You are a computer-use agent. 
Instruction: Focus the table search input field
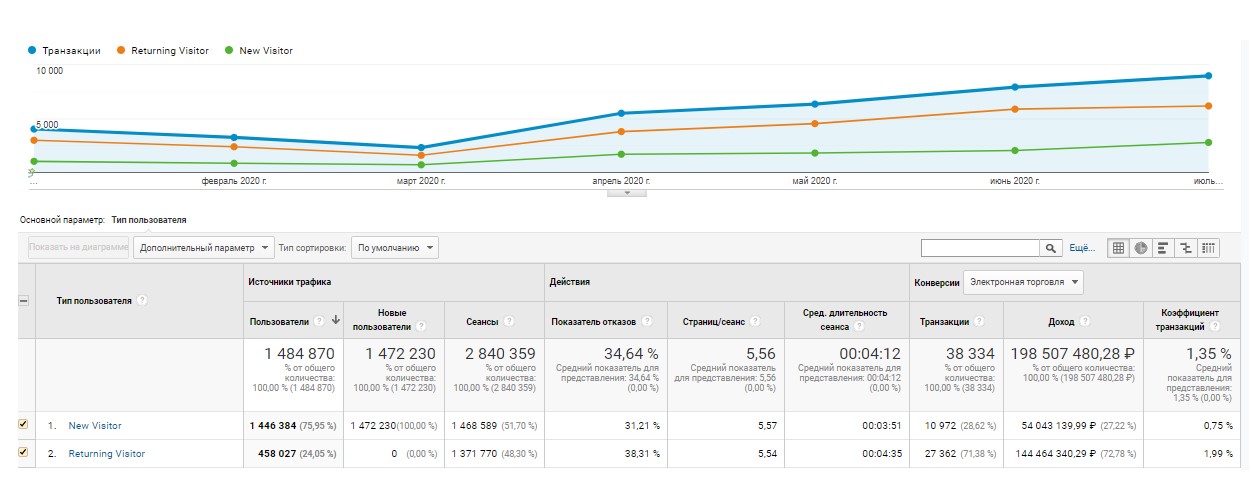click(980, 248)
